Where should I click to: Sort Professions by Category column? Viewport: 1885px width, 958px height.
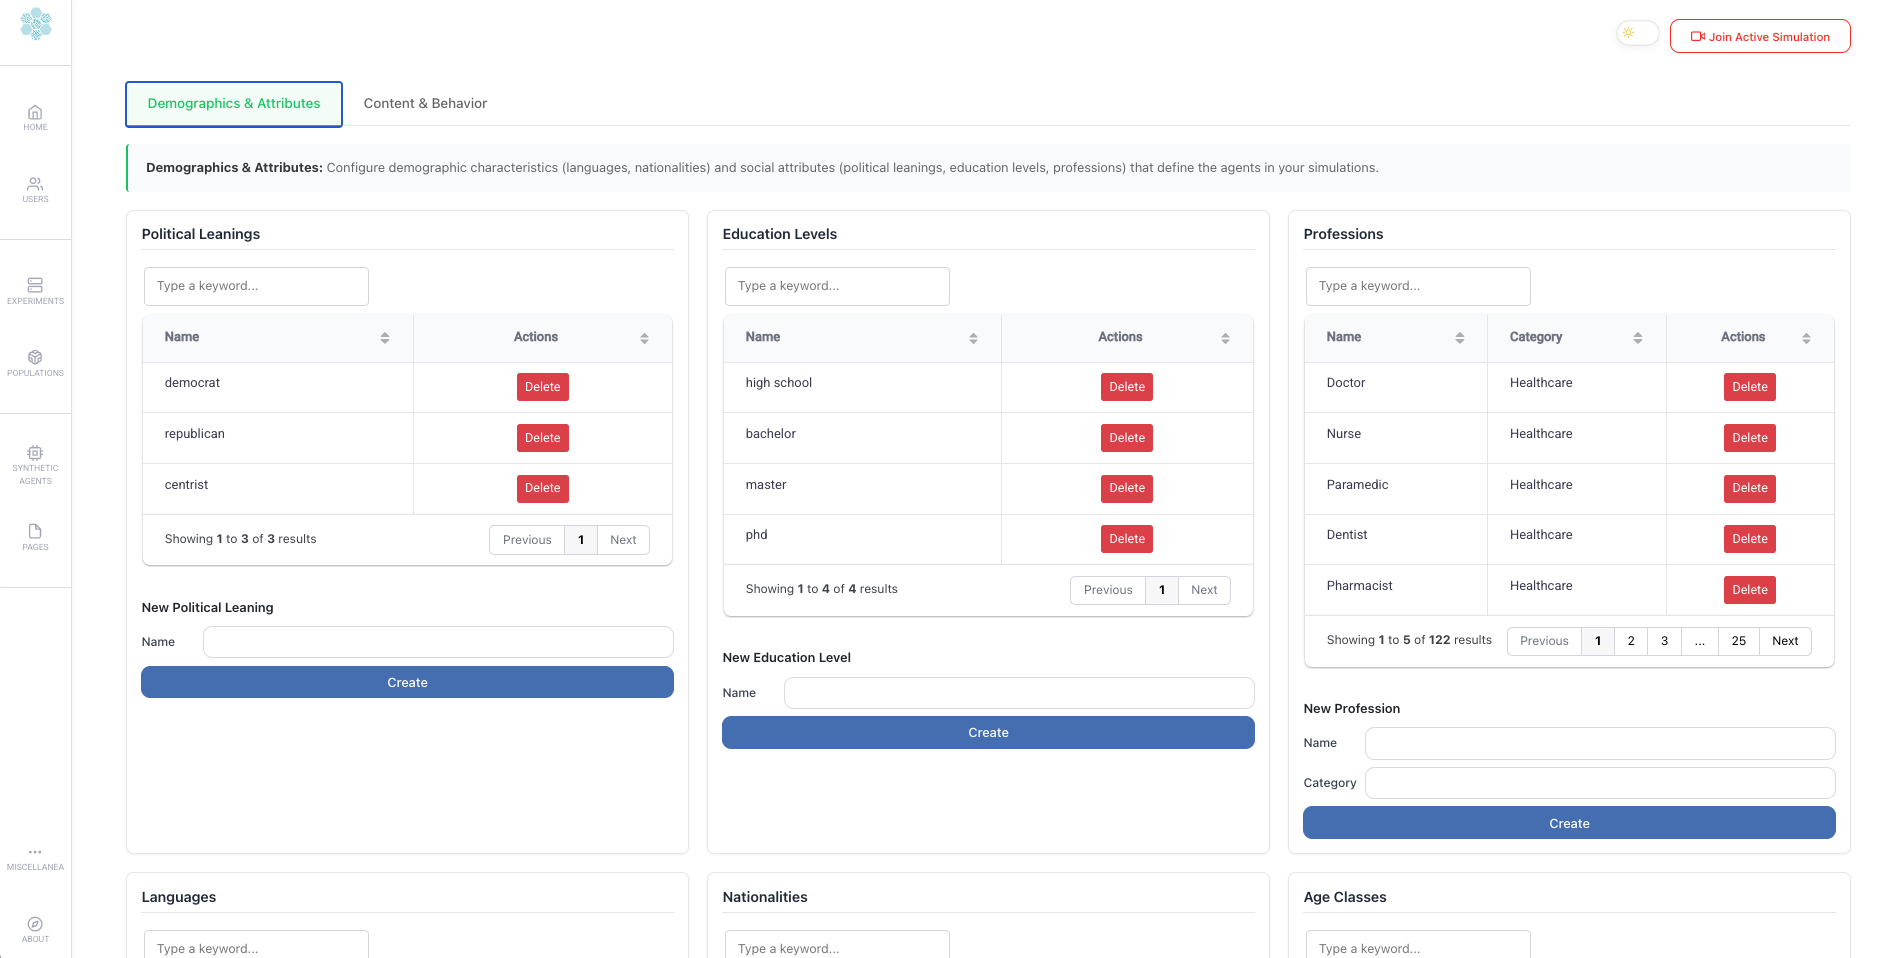[1637, 338]
